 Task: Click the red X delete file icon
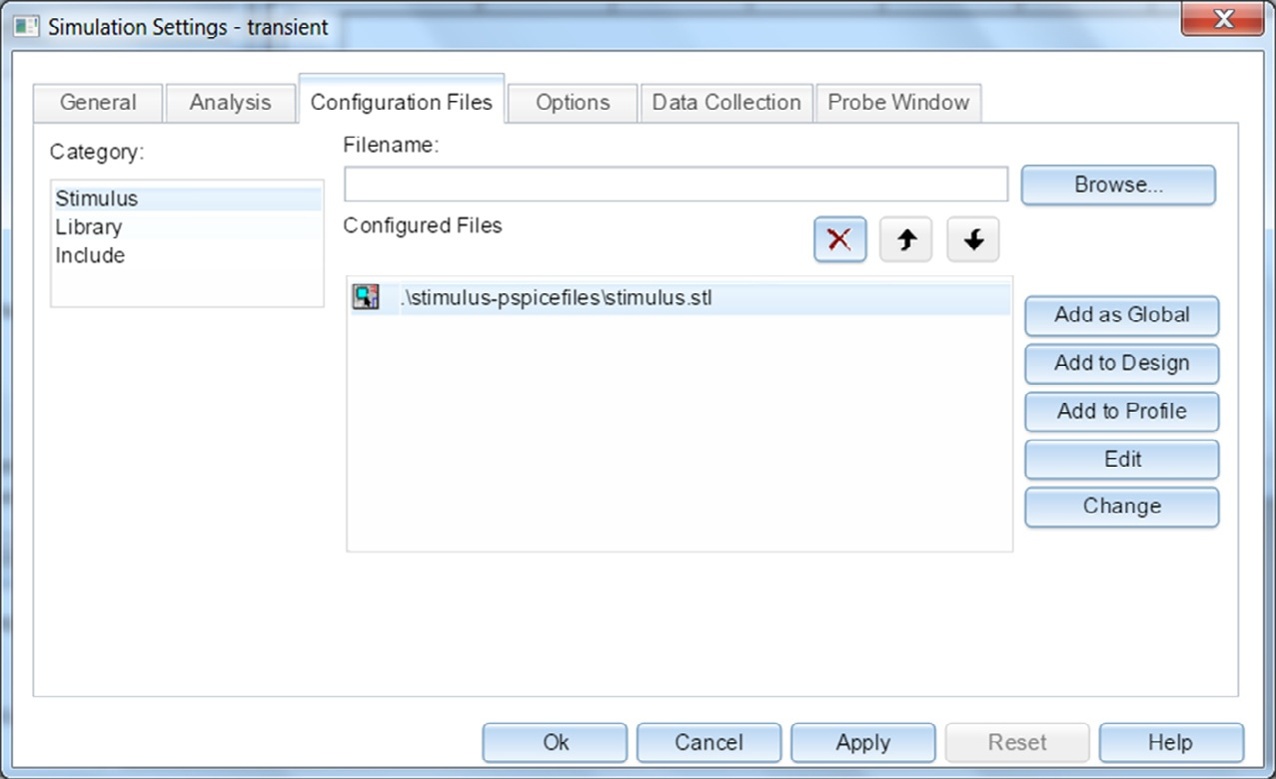(x=840, y=240)
